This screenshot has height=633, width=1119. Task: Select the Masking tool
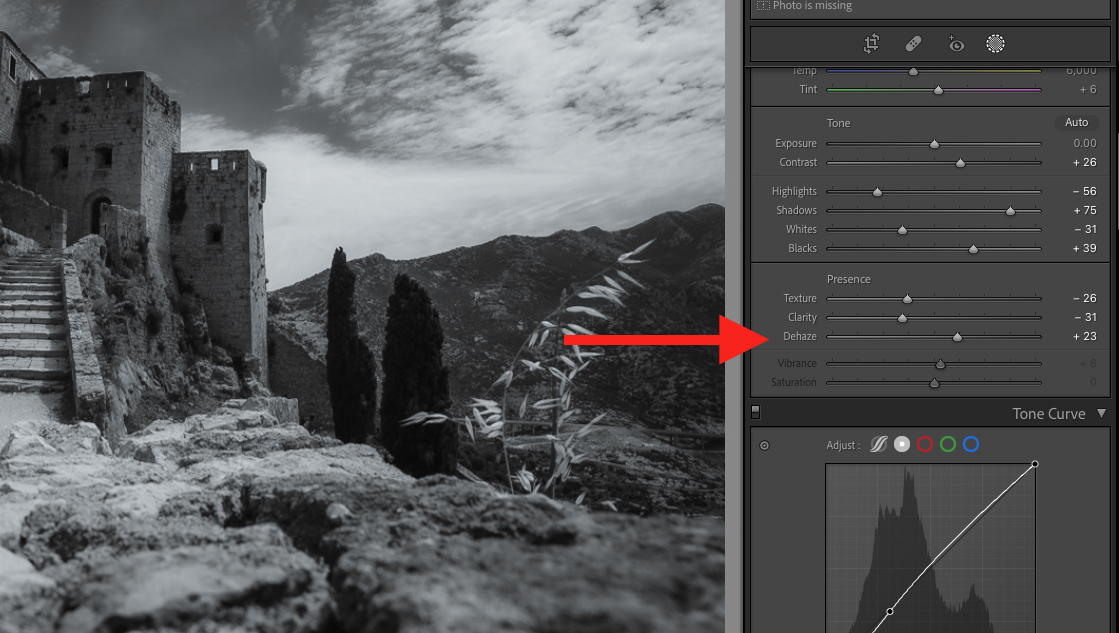996,44
